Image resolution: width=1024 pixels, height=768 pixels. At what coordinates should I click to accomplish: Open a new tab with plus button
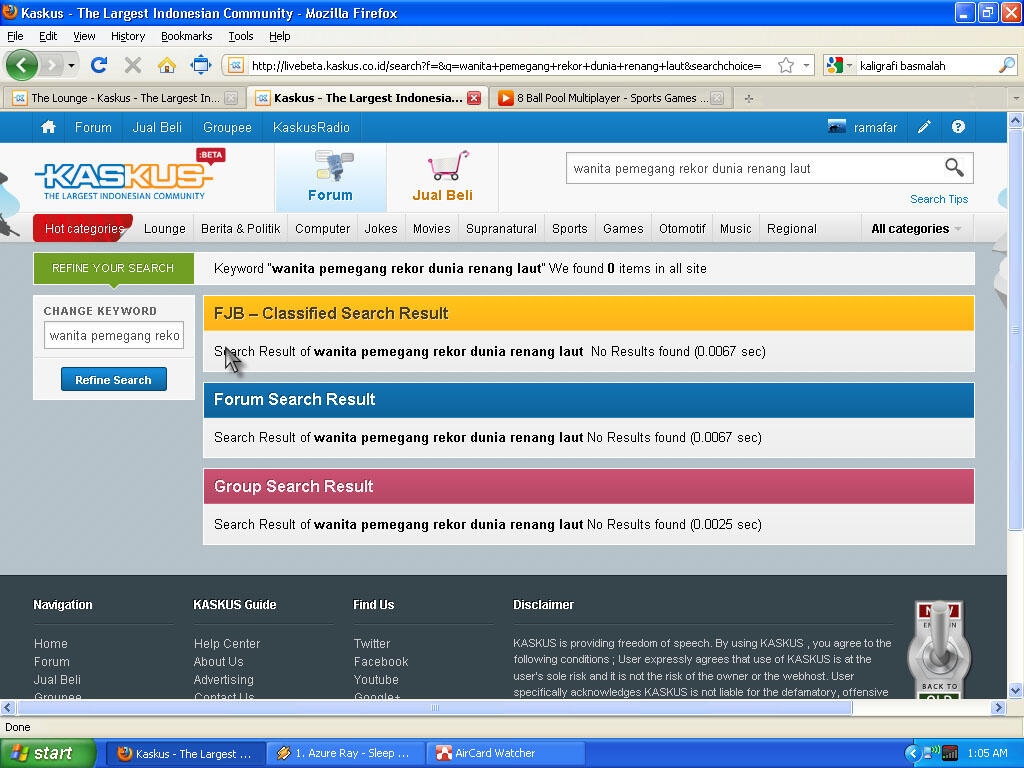click(749, 98)
